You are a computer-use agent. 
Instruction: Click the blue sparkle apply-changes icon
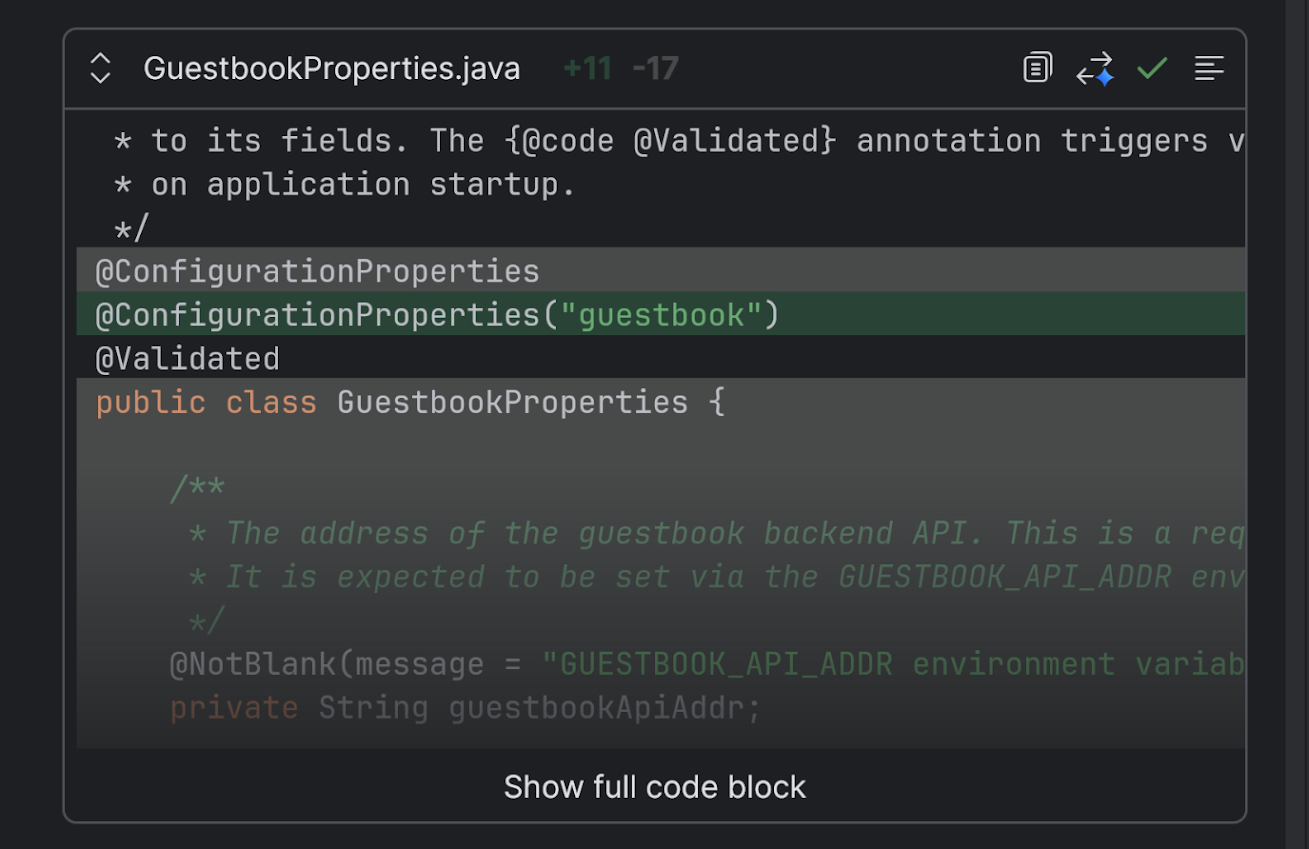tap(1094, 67)
